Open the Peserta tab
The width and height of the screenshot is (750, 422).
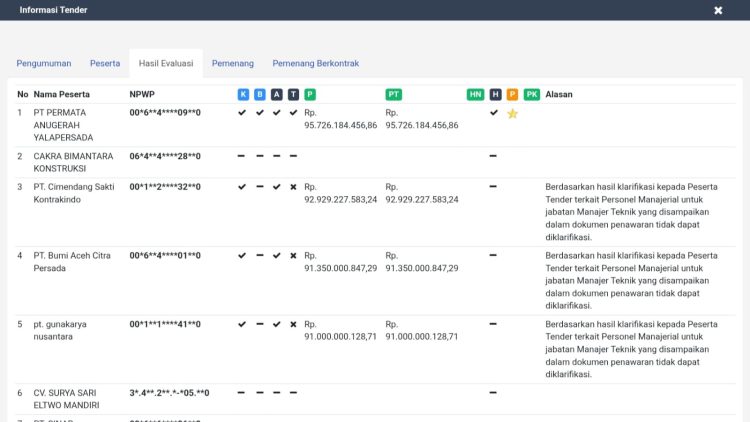pyautogui.click(x=105, y=63)
